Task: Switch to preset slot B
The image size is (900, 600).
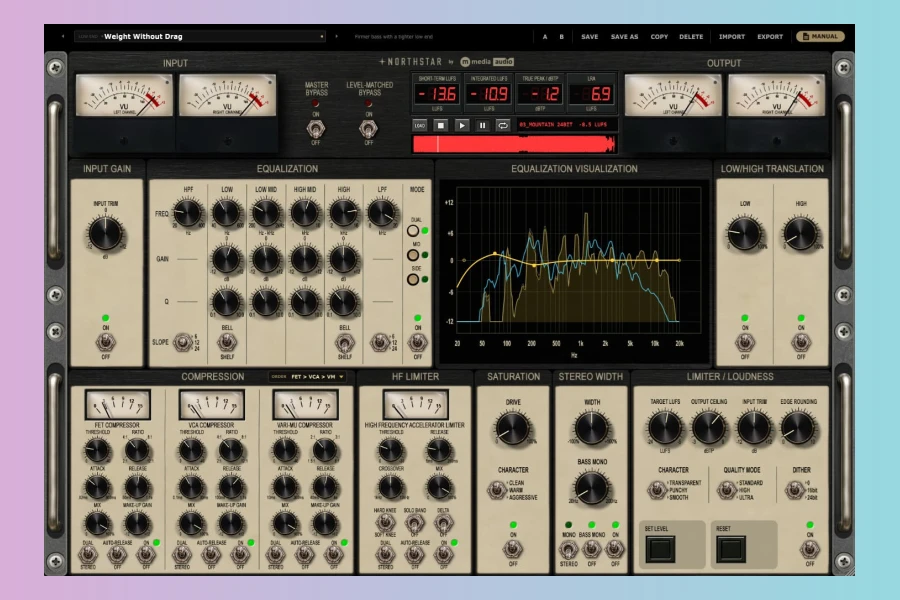Action: 561,37
